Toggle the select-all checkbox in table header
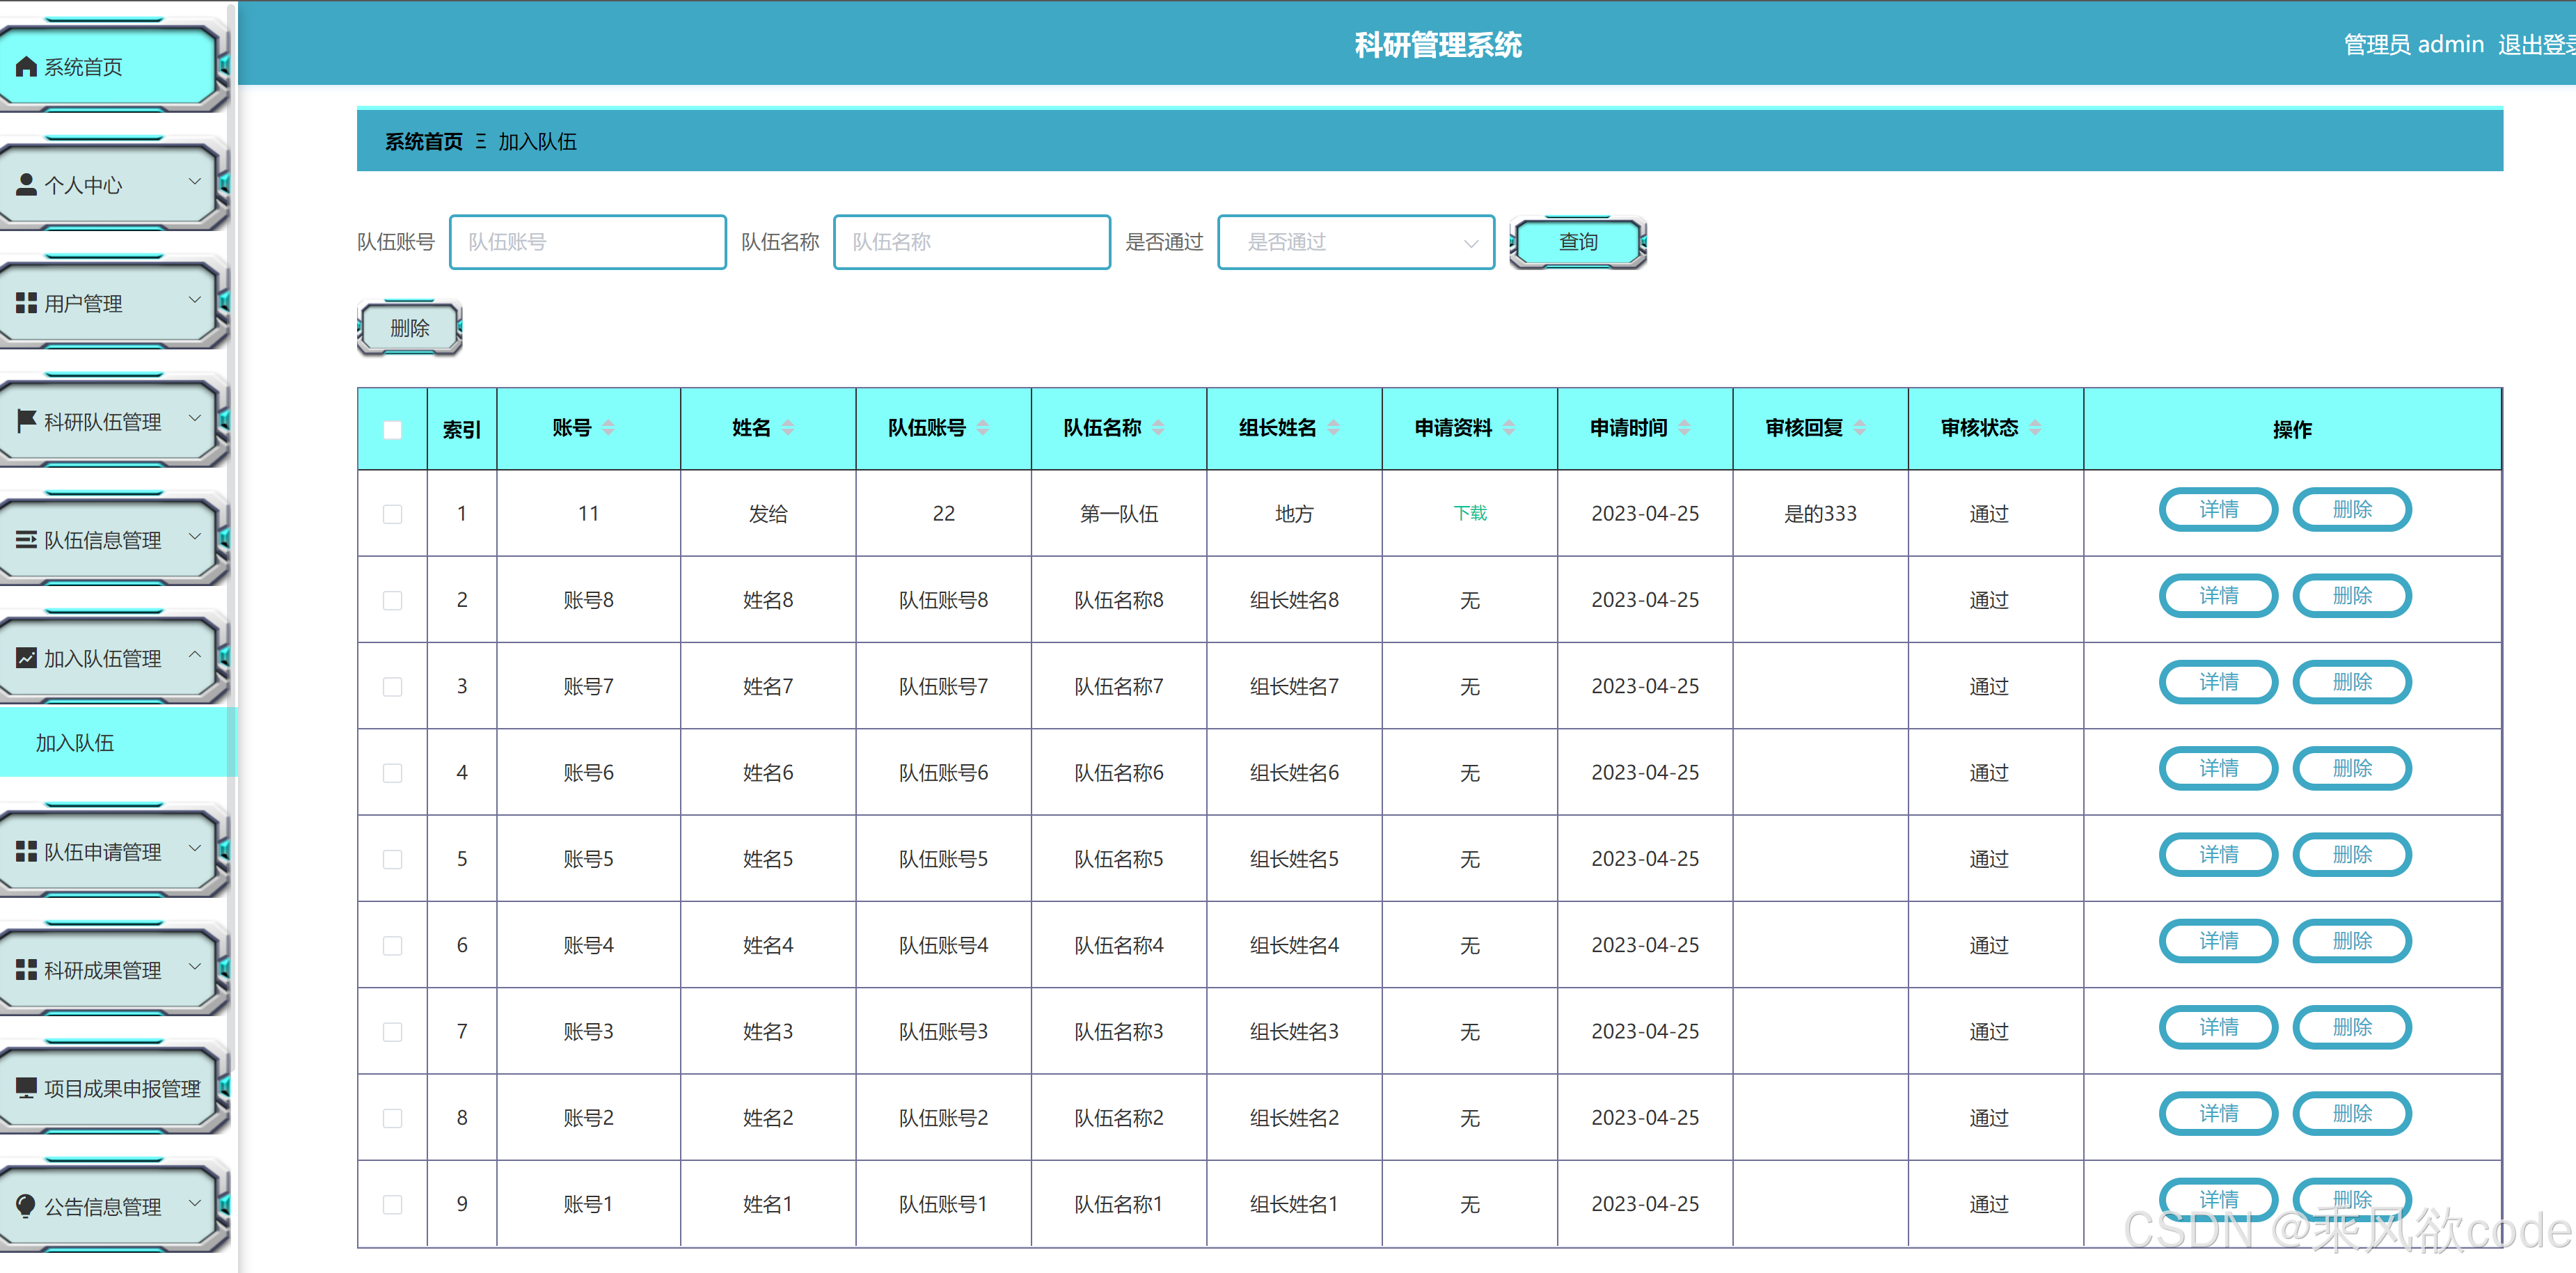 coord(392,430)
